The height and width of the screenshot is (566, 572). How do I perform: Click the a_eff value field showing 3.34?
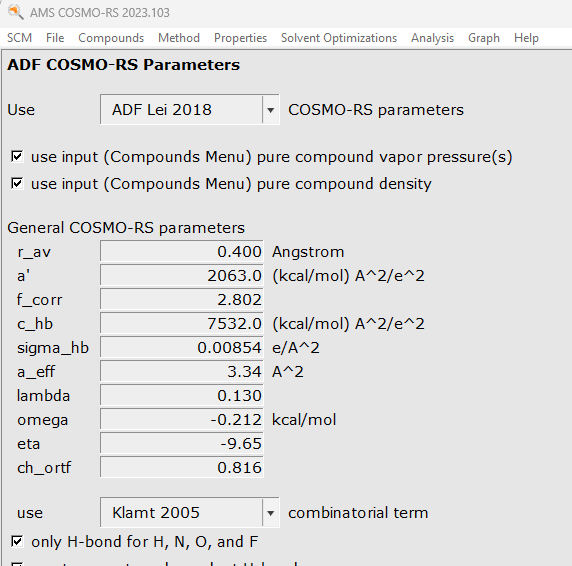coord(182,372)
